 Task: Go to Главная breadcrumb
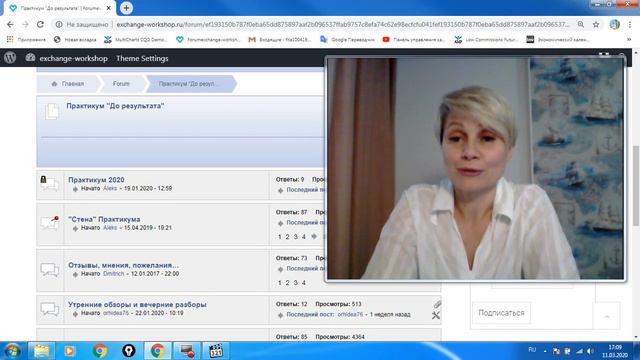click(68, 84)
